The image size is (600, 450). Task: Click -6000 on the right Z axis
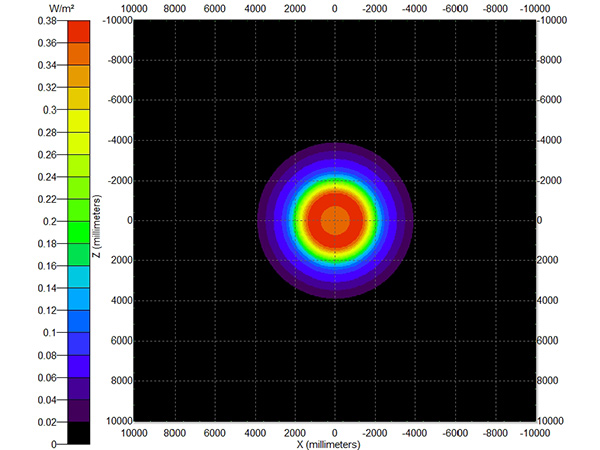[x=549, y=100]
